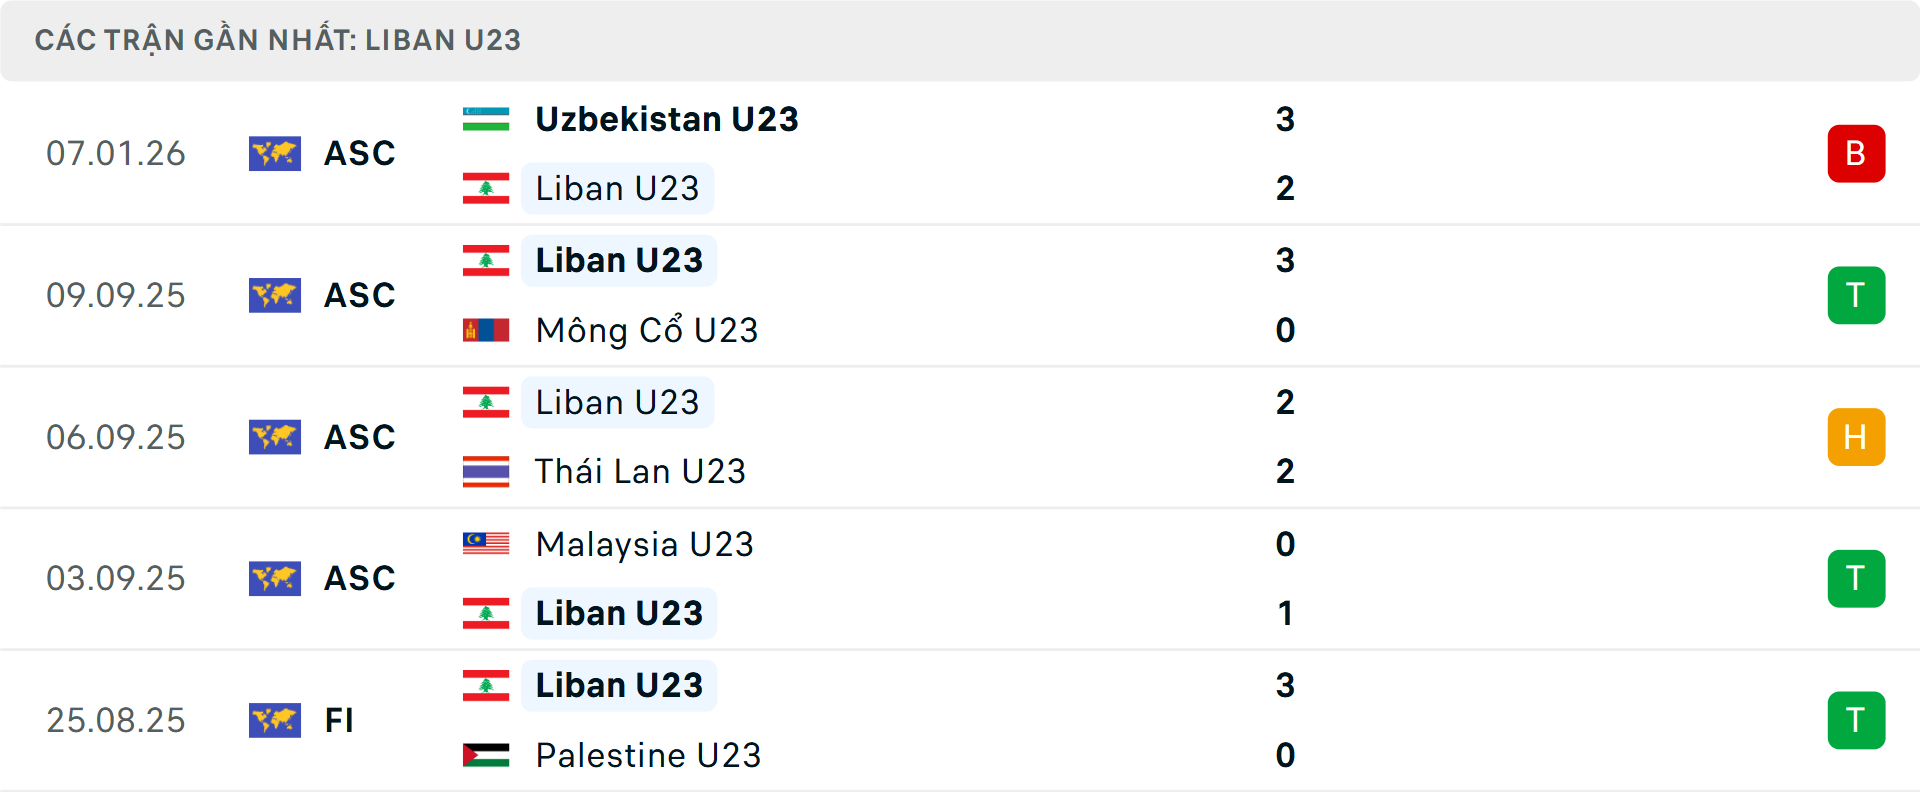Click the Liban U23 flag in the first match
The image size is (1920, 792).
(486, 187)
